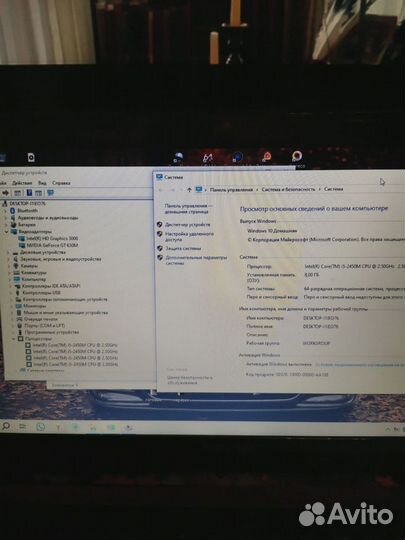
Task: Click the Windows 10 Домашняя edition text
Action: 272,231
